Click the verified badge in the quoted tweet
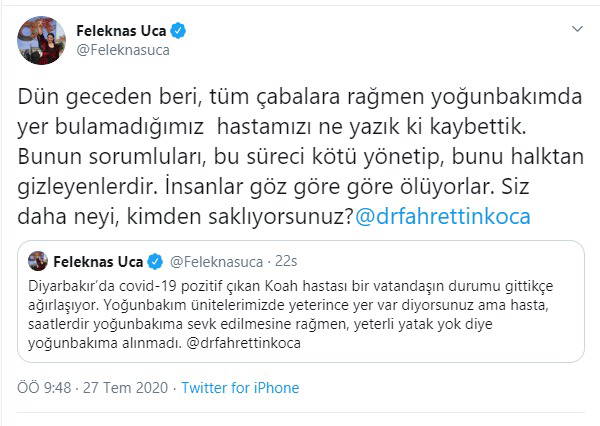Image resolution: width=600 pixels, height=426 pixels. pyautogui.click(x=155, y=262)
